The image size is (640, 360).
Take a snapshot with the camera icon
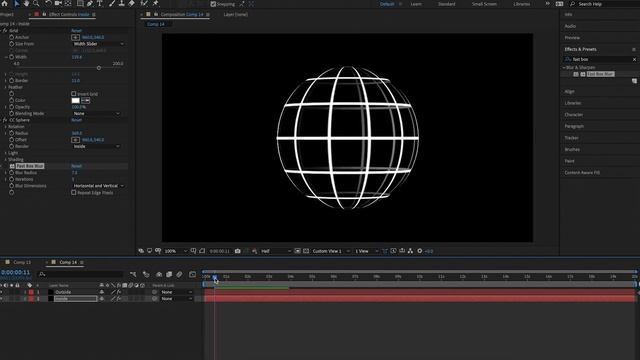click(x=238, y=251)
